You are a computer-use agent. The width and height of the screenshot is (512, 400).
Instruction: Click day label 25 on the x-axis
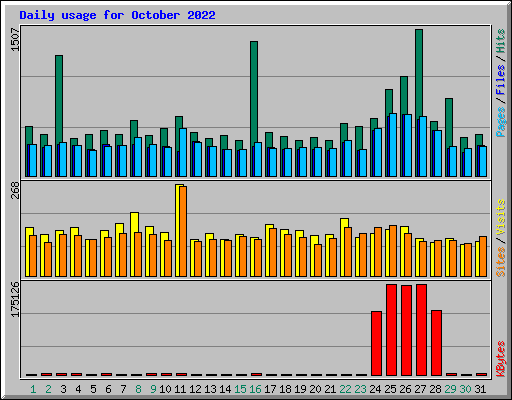coord(390,389)
